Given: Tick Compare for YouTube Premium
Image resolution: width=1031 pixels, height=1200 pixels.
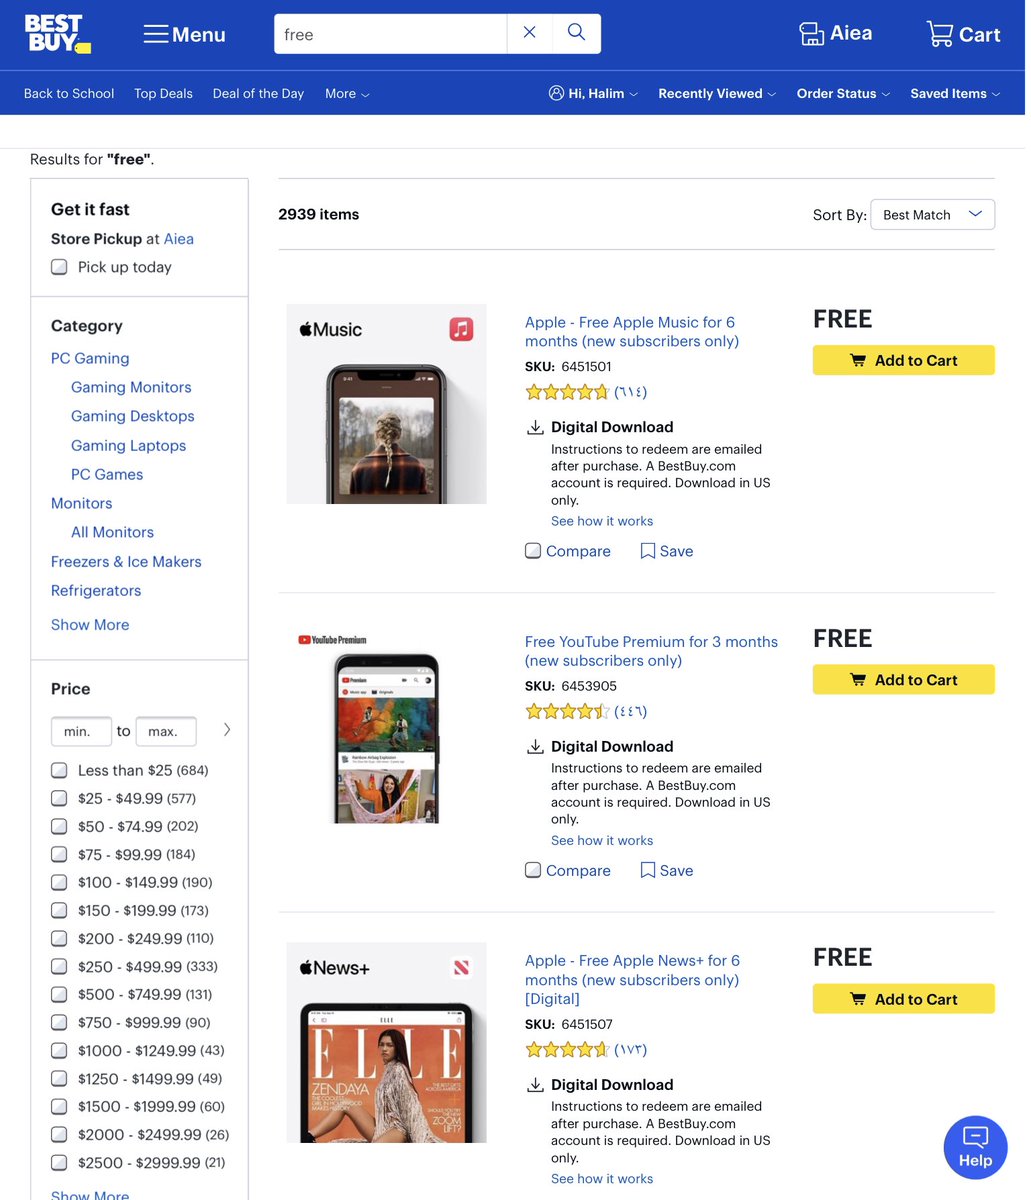Looking at the screenshot, I should pyautogui.click(x=533, y=870).
